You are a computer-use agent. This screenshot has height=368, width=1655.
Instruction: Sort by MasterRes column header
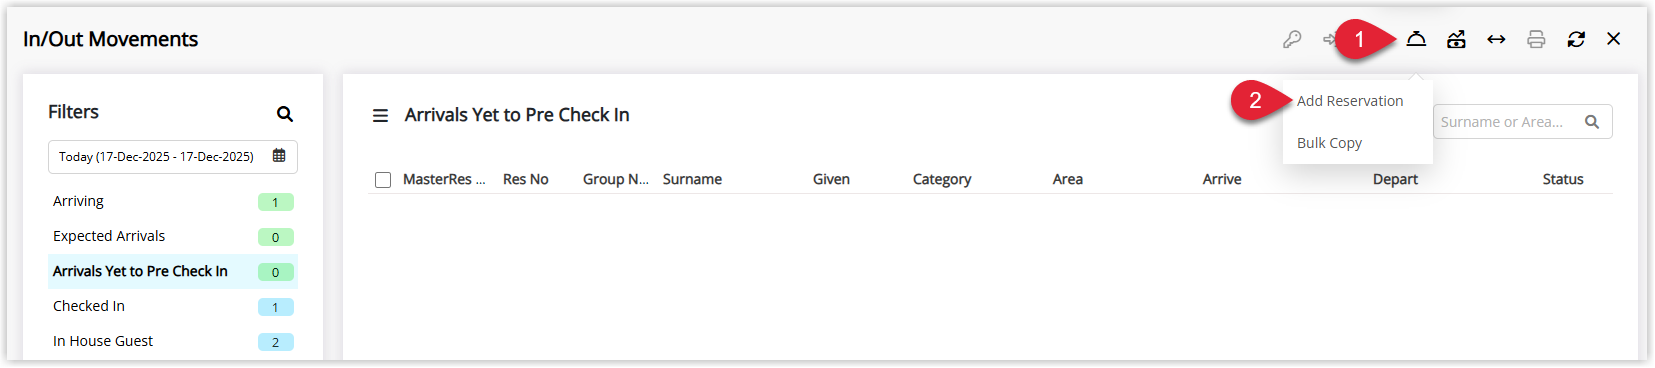coord(444,179)
